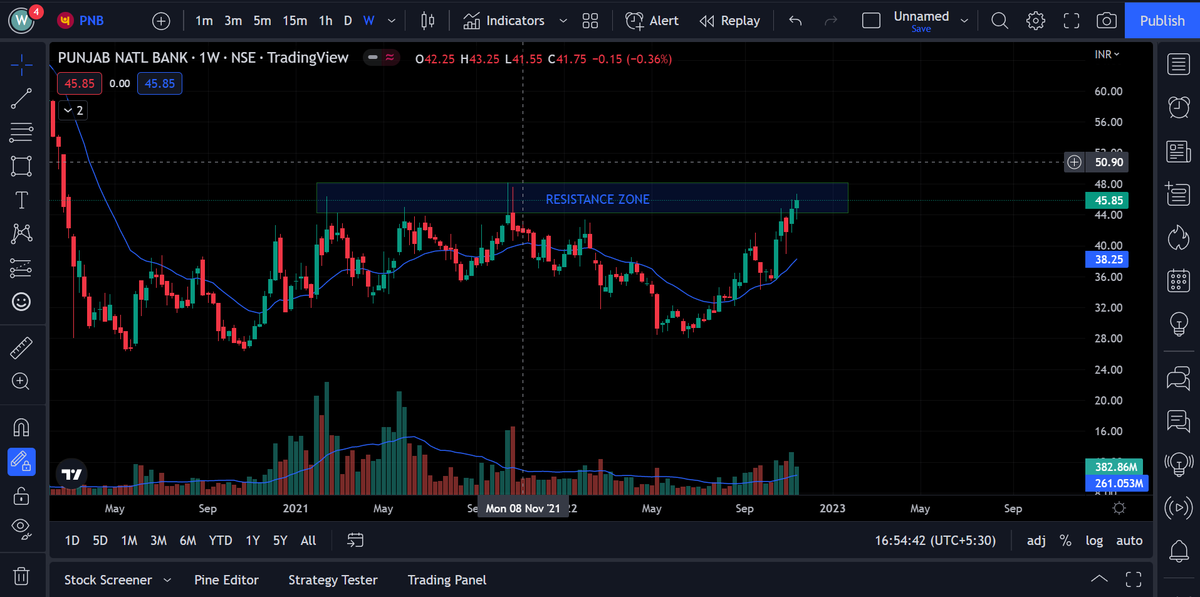Viewport: 1200px width, 597px height.
Task: Open the Indicators dialog
Action: (504, 21)
